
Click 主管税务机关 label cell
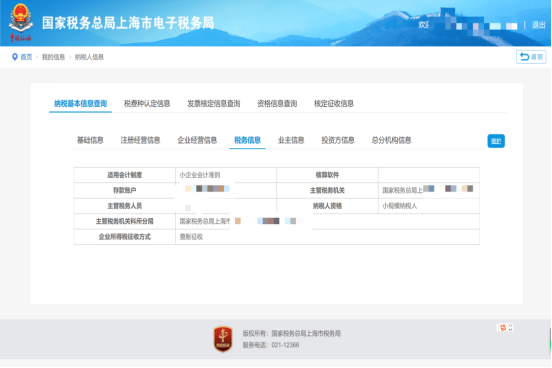point(327,190)
